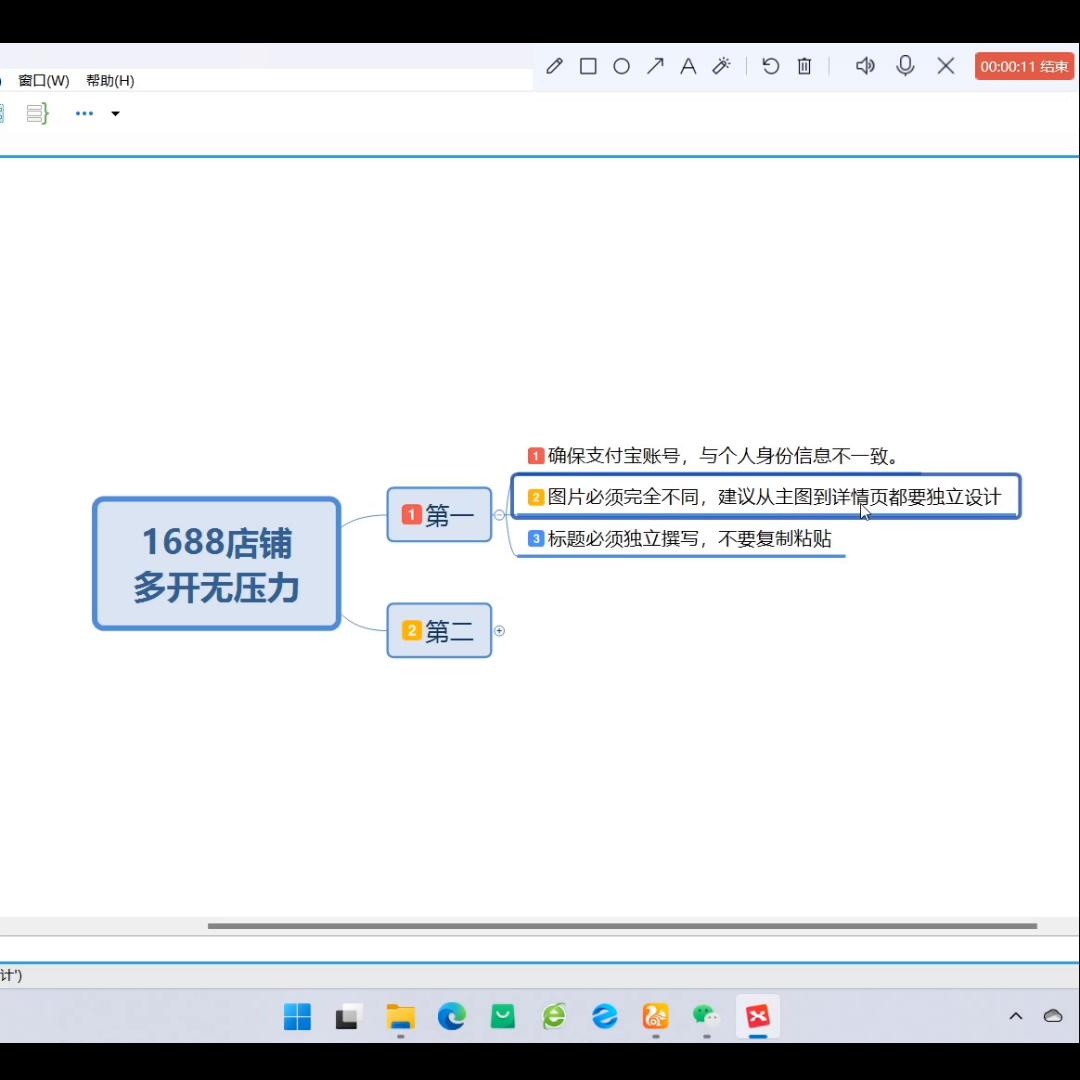The width and height of the screenshot is (1080, 1080).
Task: Undo the last annotation
Action: pos(771,66)
